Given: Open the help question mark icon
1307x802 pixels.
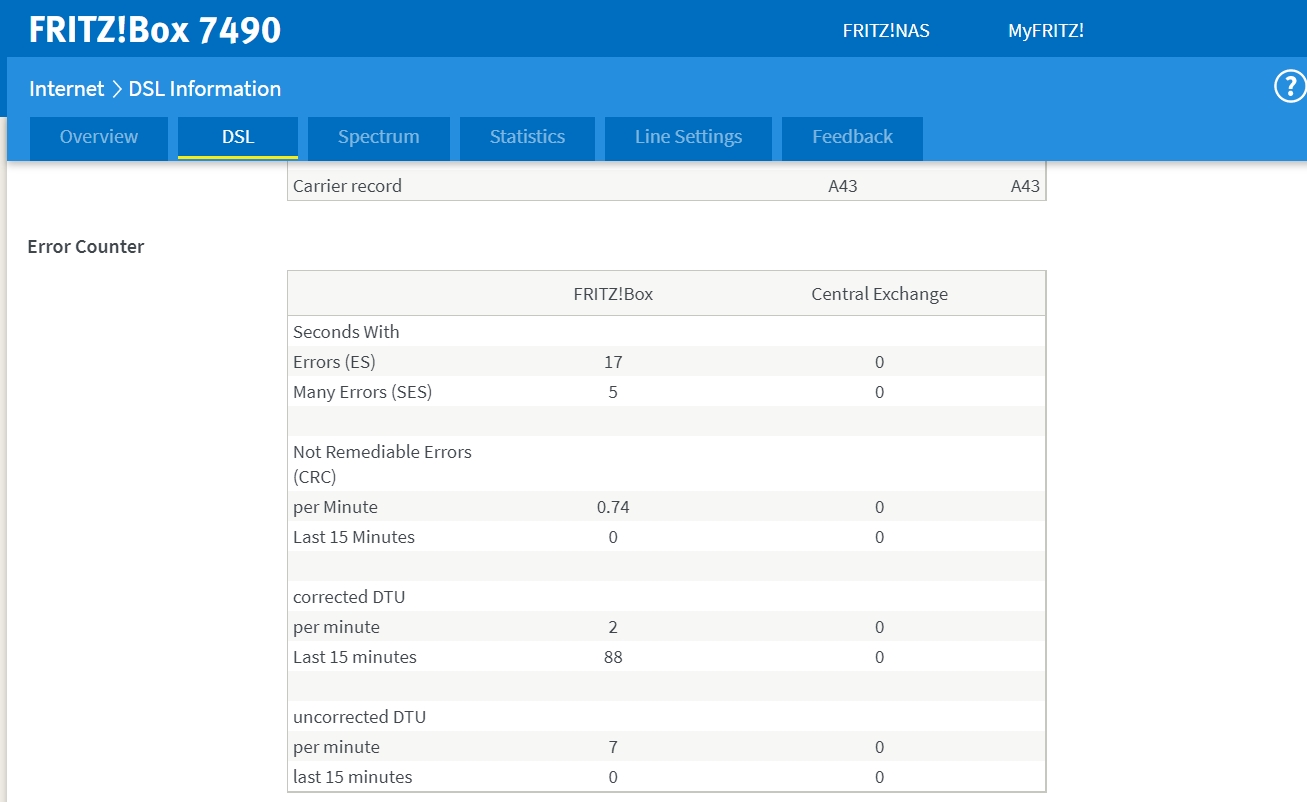Looking at the screenshot, I should 1289,88.
